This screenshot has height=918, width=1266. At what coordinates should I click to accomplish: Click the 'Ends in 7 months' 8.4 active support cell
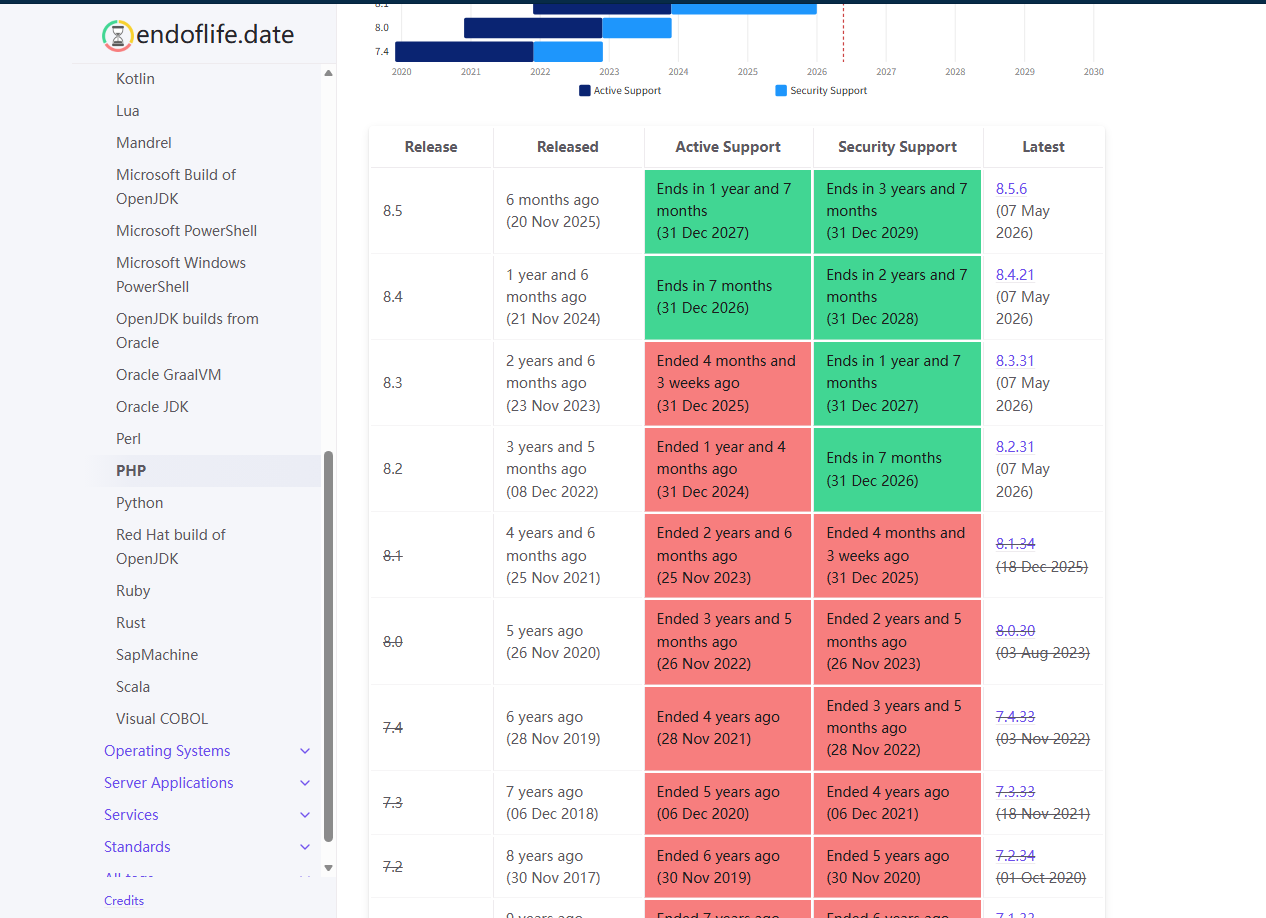(728, 297)
